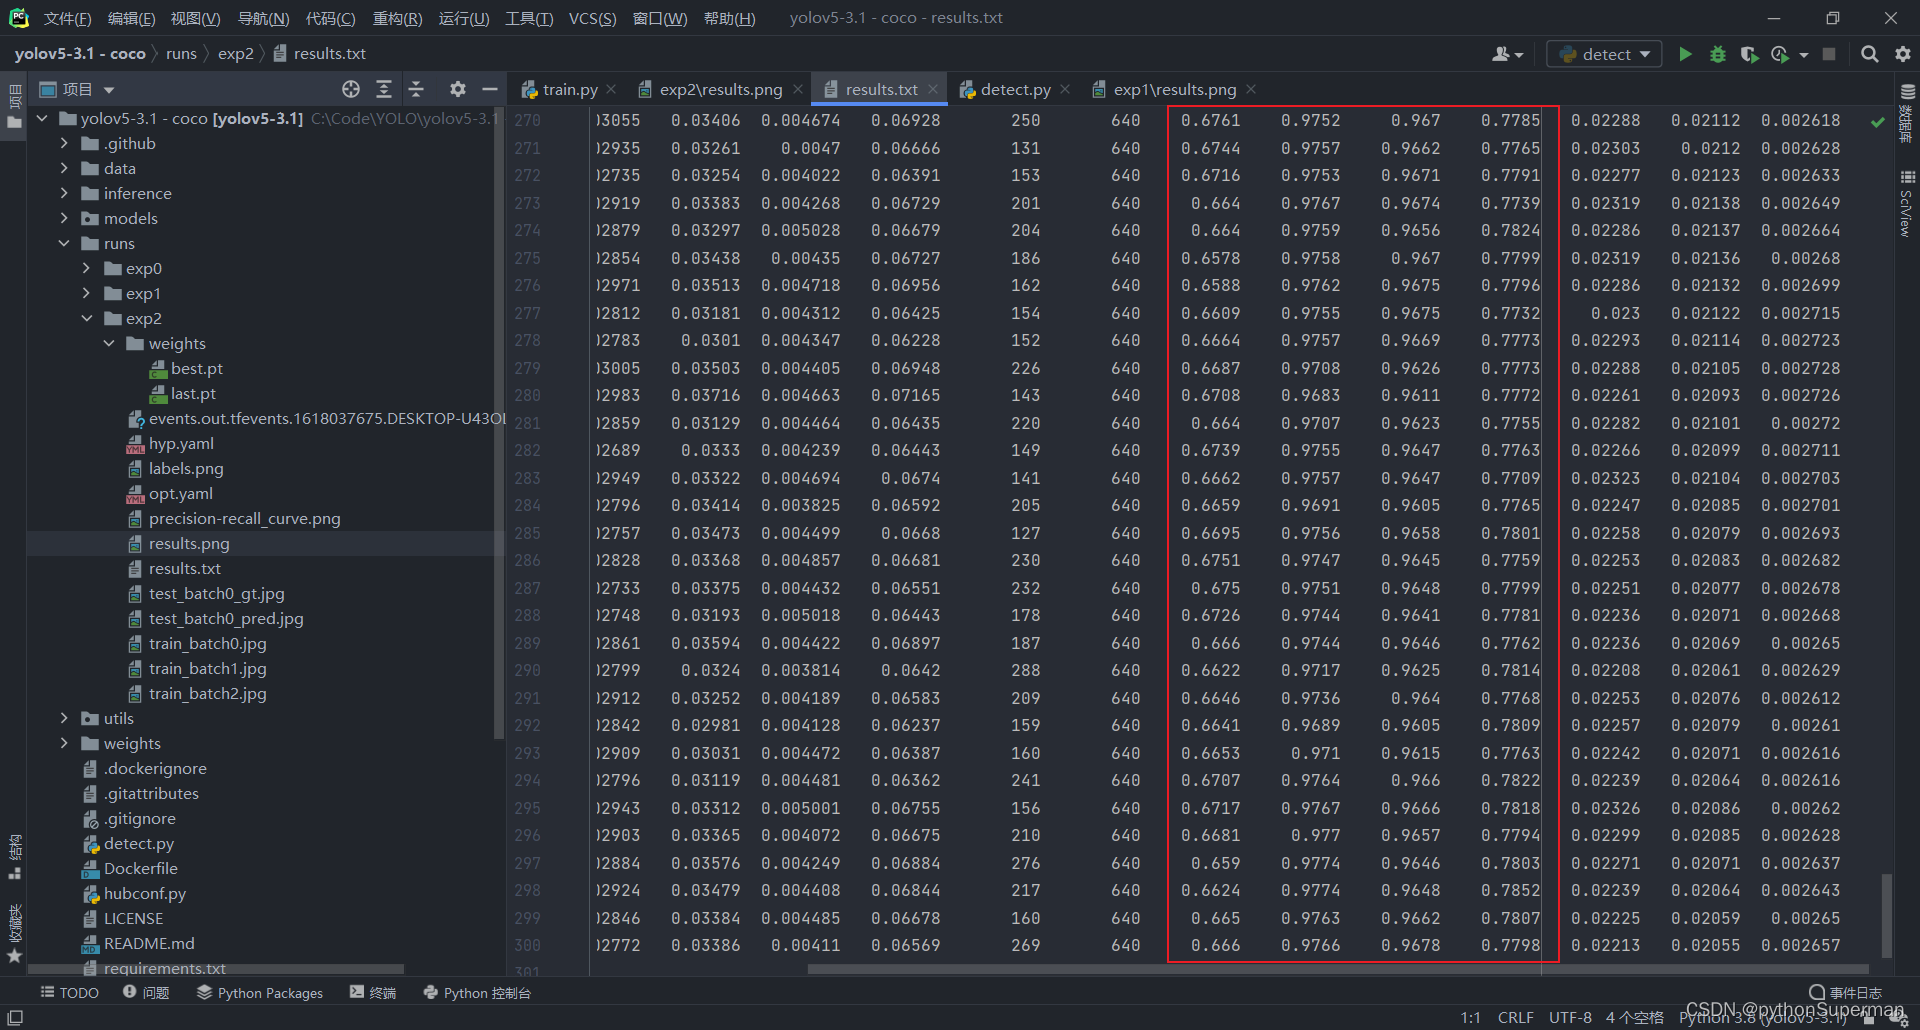Expand the data folder
Screen dimensions: 1920x1030
point(65,168)
